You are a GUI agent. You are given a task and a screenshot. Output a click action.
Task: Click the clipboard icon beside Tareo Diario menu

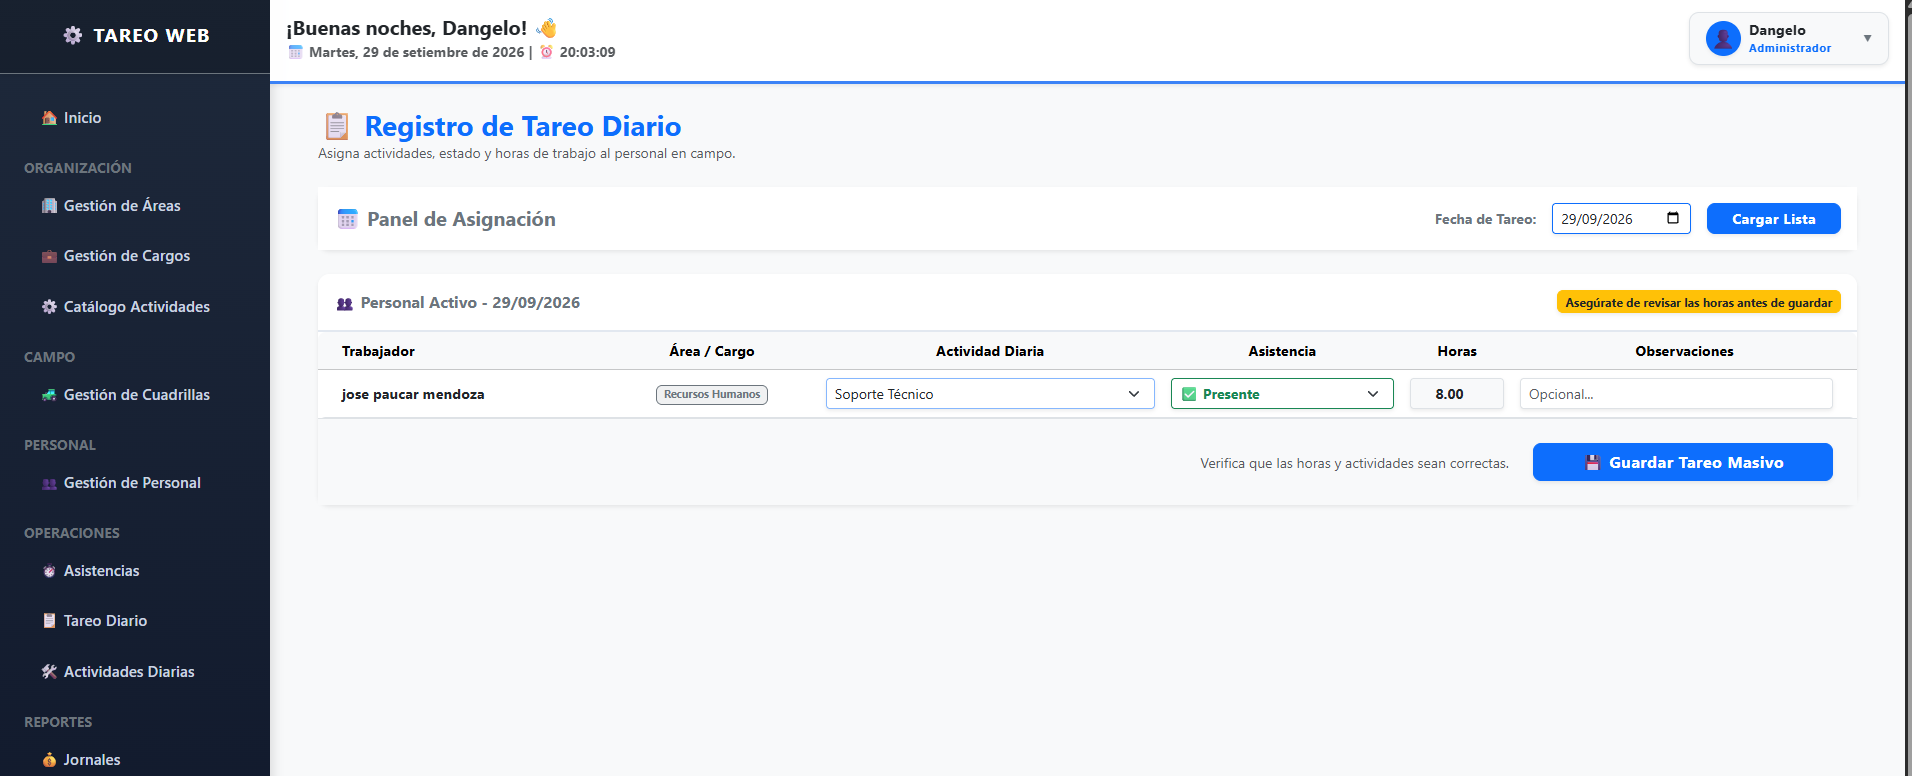coord(49,621)
